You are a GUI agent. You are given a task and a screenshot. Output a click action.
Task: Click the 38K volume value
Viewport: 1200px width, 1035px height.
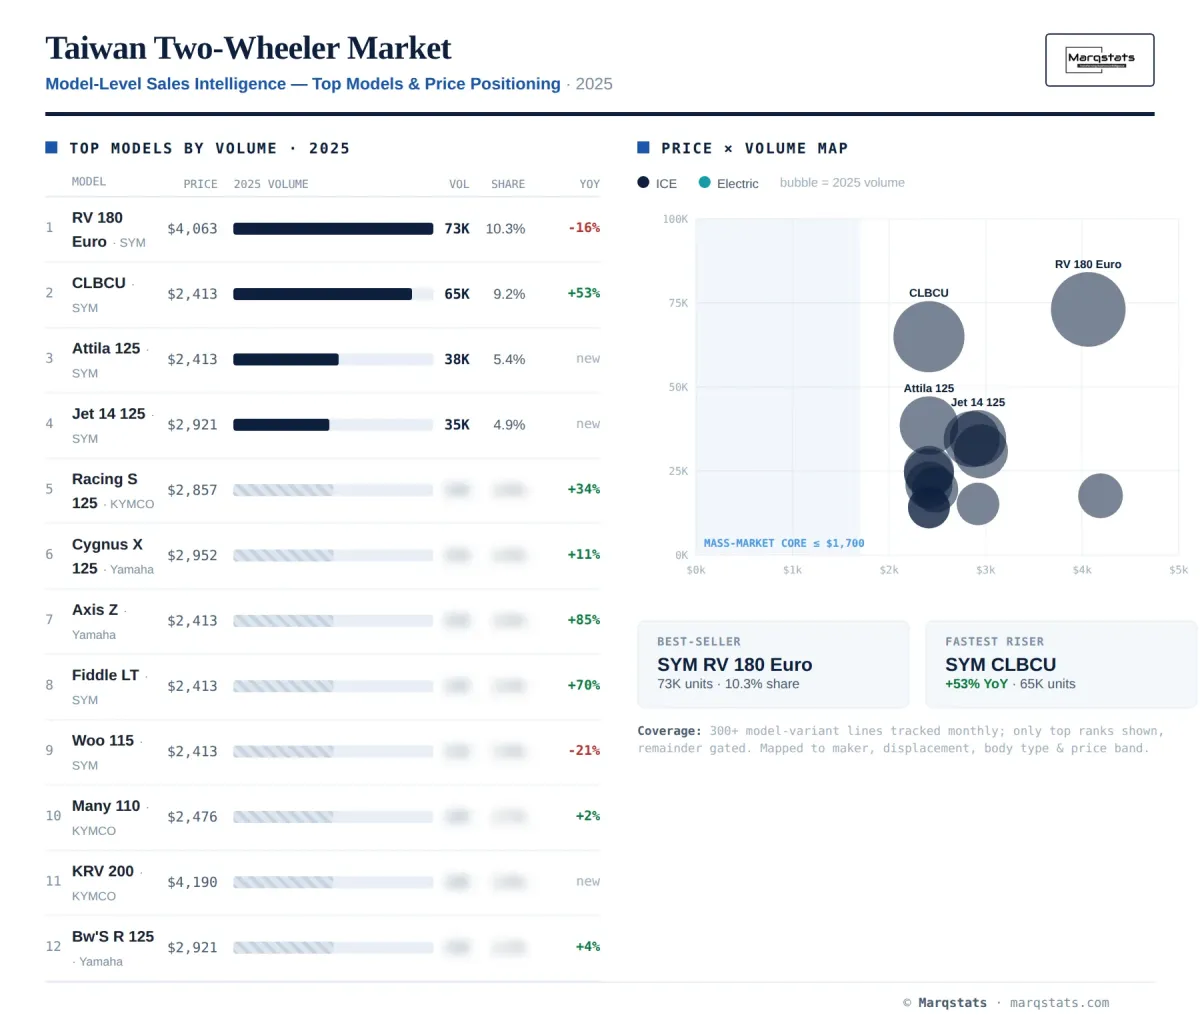click(x=457, y=359)
